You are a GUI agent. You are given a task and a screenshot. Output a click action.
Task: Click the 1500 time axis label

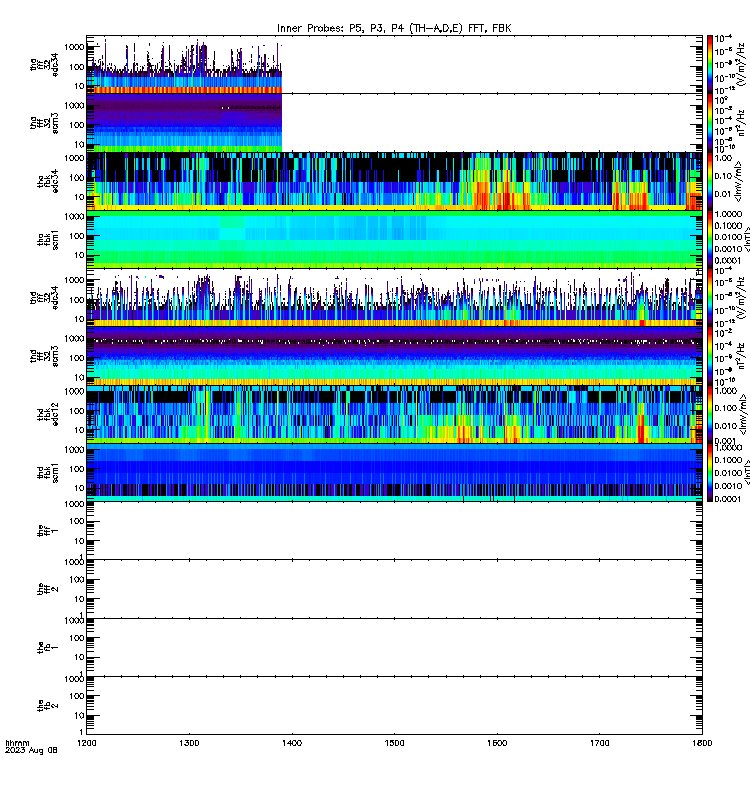tap(394, 743)
